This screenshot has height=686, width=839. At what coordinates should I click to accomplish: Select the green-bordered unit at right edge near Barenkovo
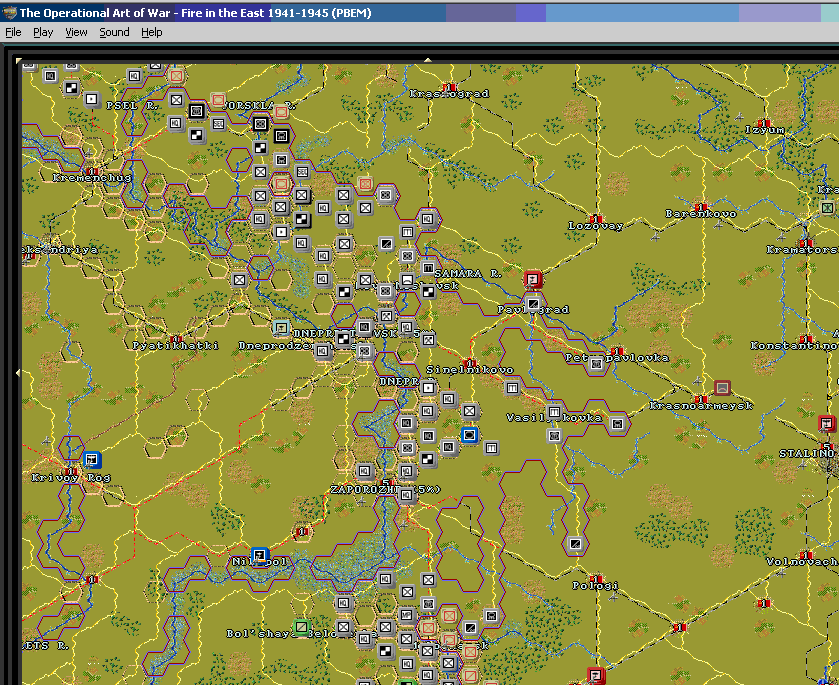click(827, 207)
